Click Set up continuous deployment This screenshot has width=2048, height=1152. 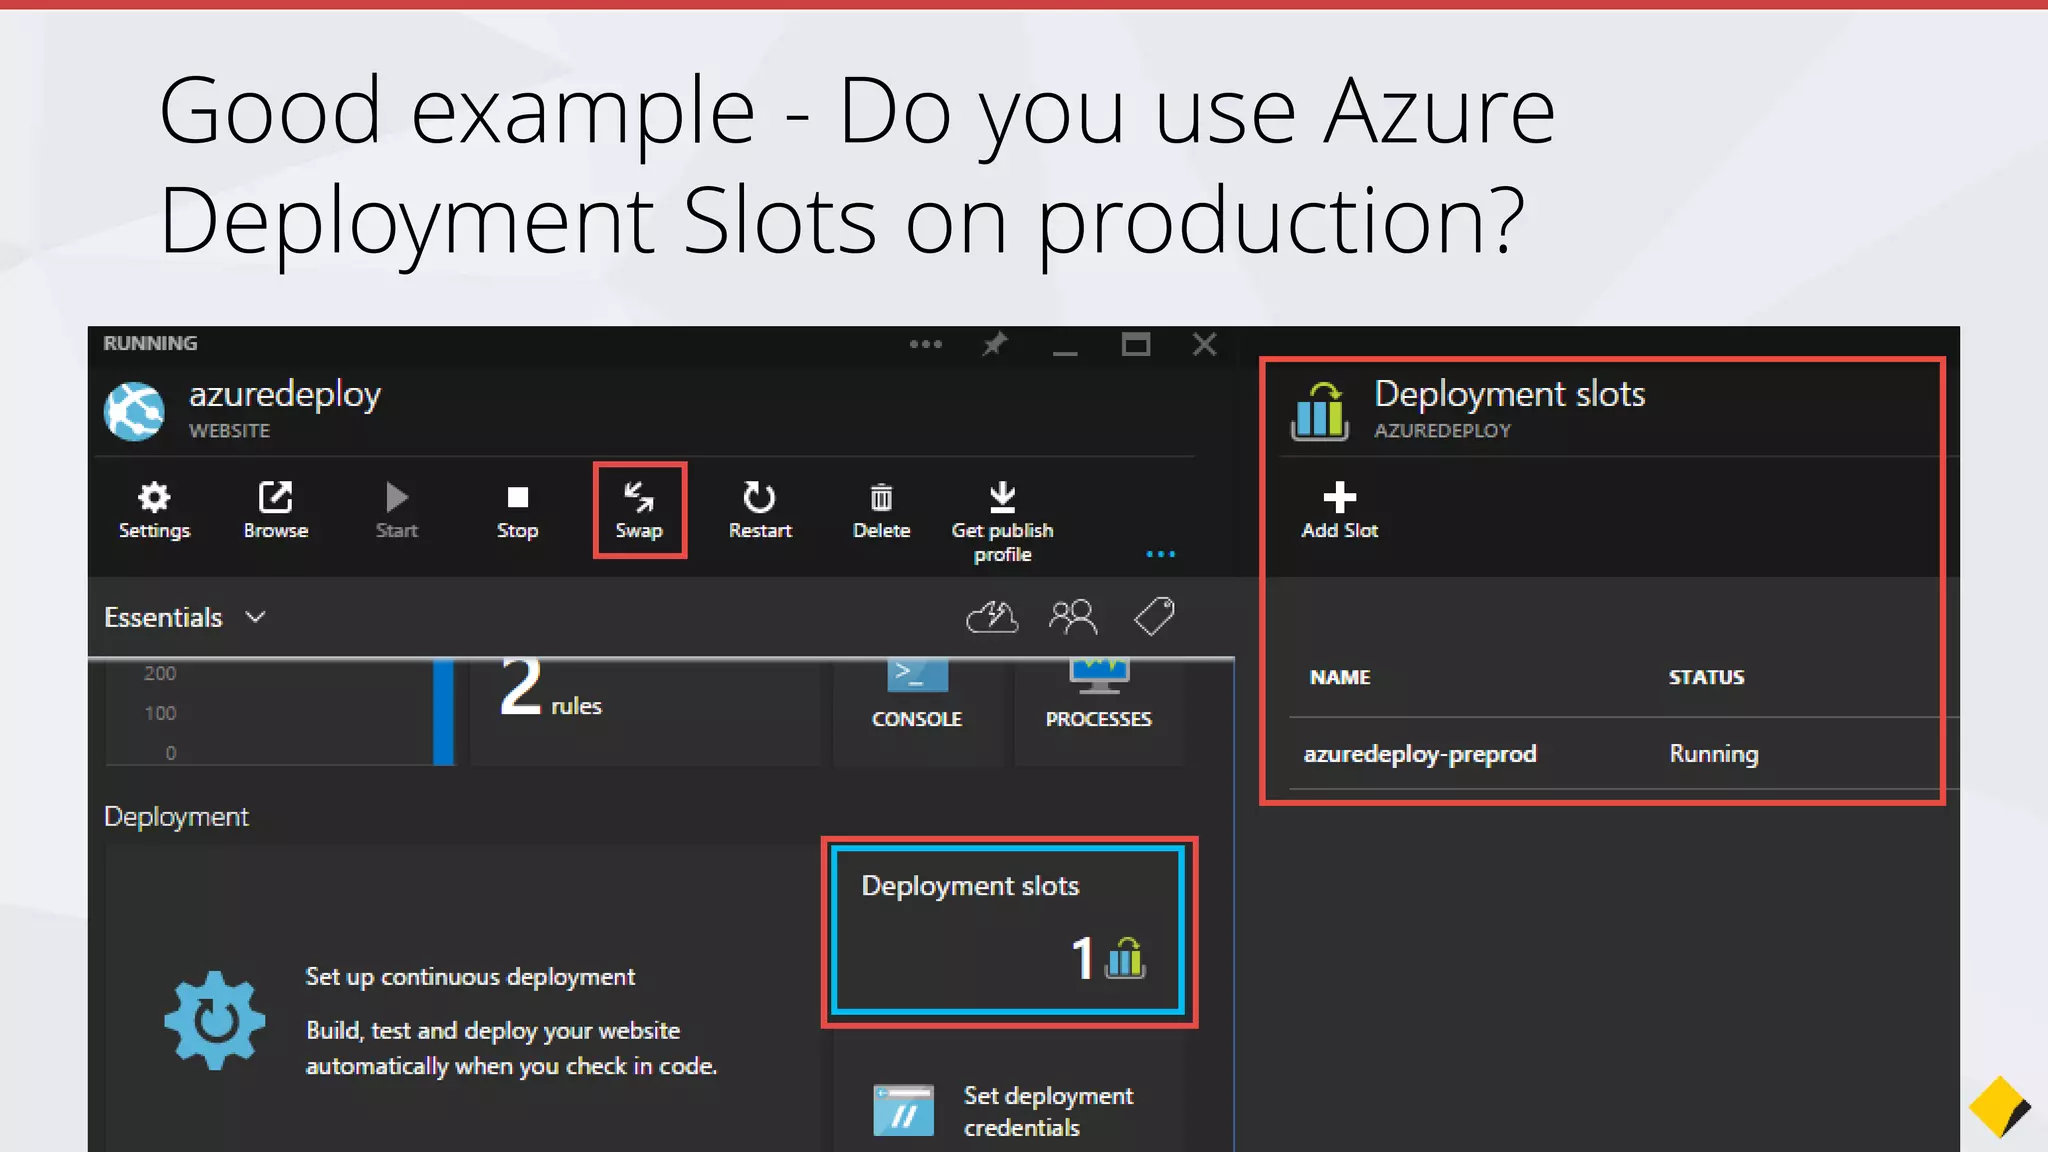click(470, 977)
